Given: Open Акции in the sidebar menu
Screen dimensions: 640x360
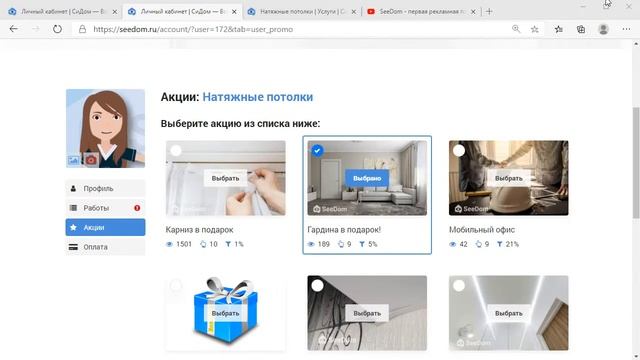Looking at the screenshot, I should 105,227.
